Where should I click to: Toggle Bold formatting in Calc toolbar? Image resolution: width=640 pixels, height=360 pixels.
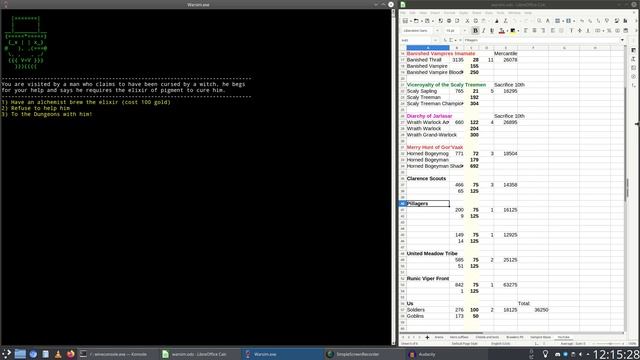pos(475,31)
